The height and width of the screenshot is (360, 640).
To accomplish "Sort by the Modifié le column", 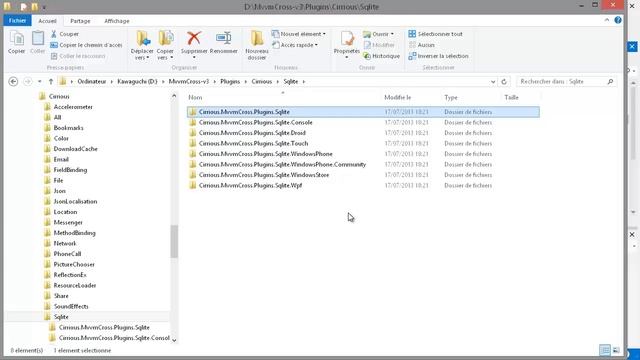I will pyautogui.click(x=411, y=97).
